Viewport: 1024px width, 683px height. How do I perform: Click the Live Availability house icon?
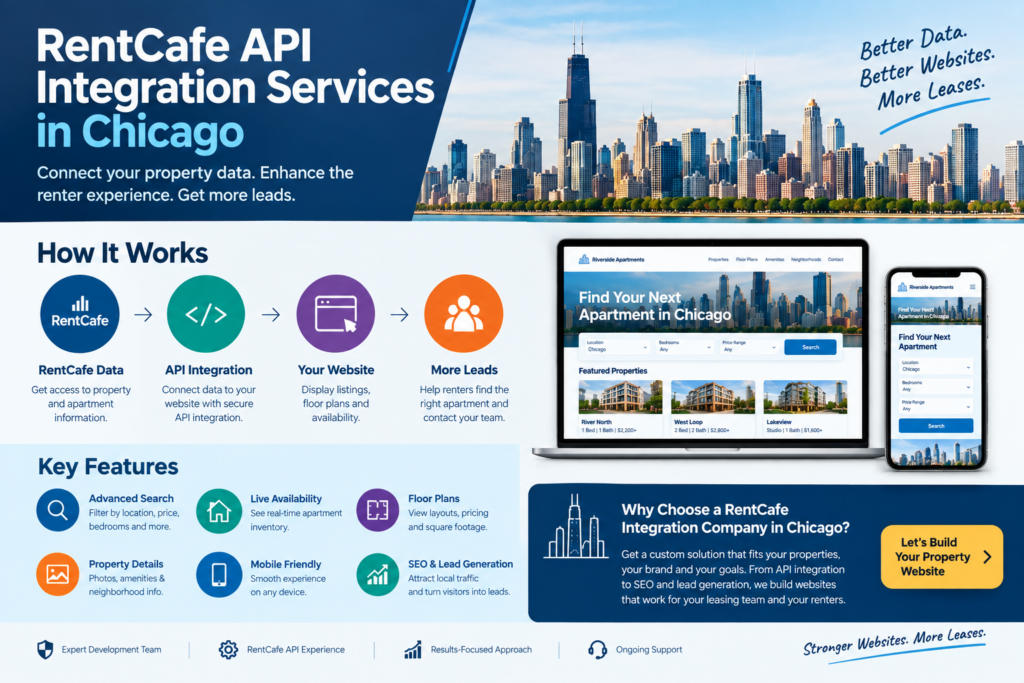pos(219,511)
